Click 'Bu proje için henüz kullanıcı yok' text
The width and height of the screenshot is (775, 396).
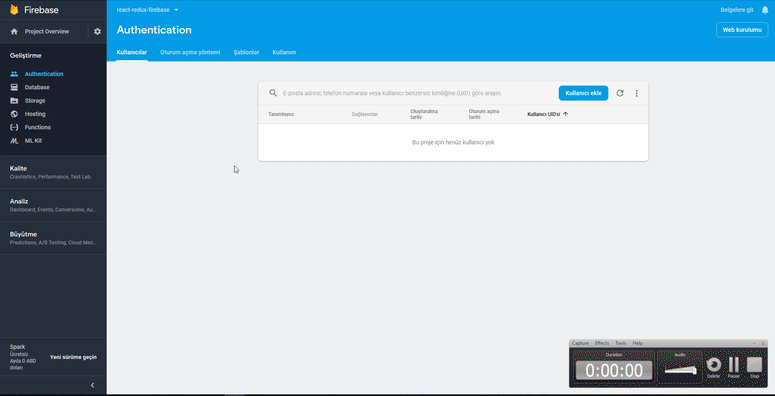pyautogui.click(x=453, y=142)
